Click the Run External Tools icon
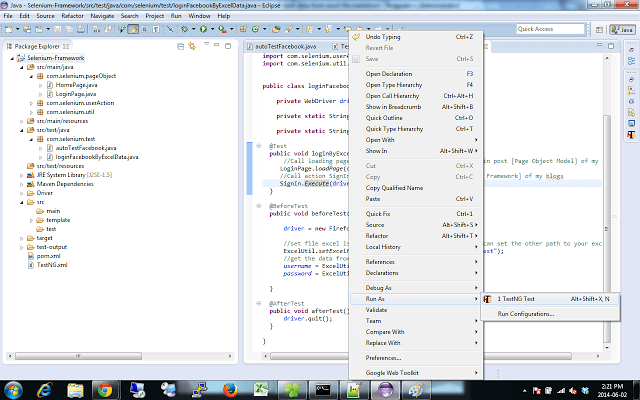The width and height of the screenshot is (640, 400). tap(222, 29)
